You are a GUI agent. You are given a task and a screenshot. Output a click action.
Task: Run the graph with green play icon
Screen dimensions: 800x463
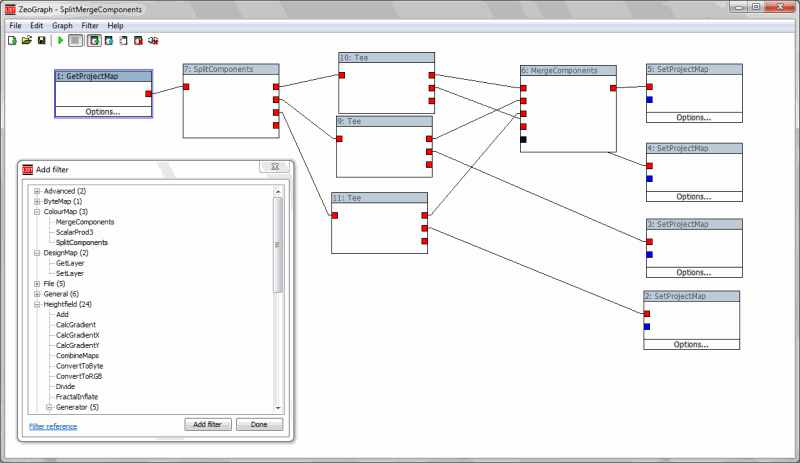(x=60, y=41)
